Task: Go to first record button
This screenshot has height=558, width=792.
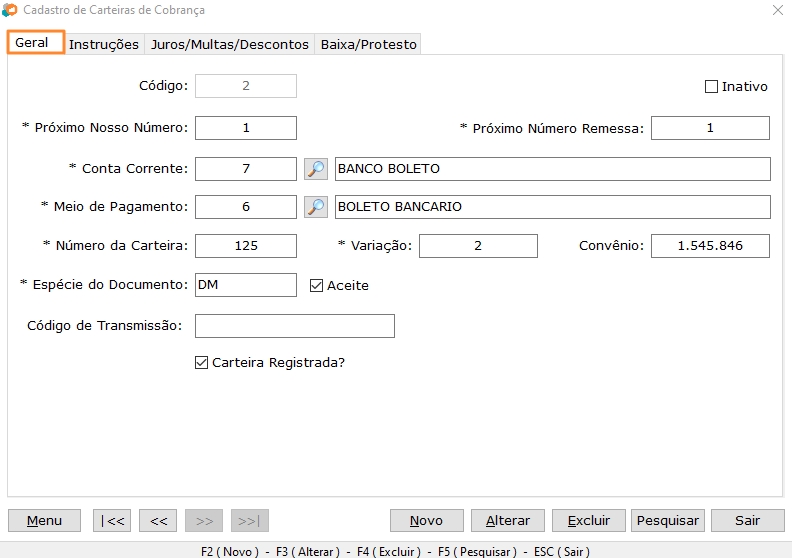Action: (x=112, y=521)
